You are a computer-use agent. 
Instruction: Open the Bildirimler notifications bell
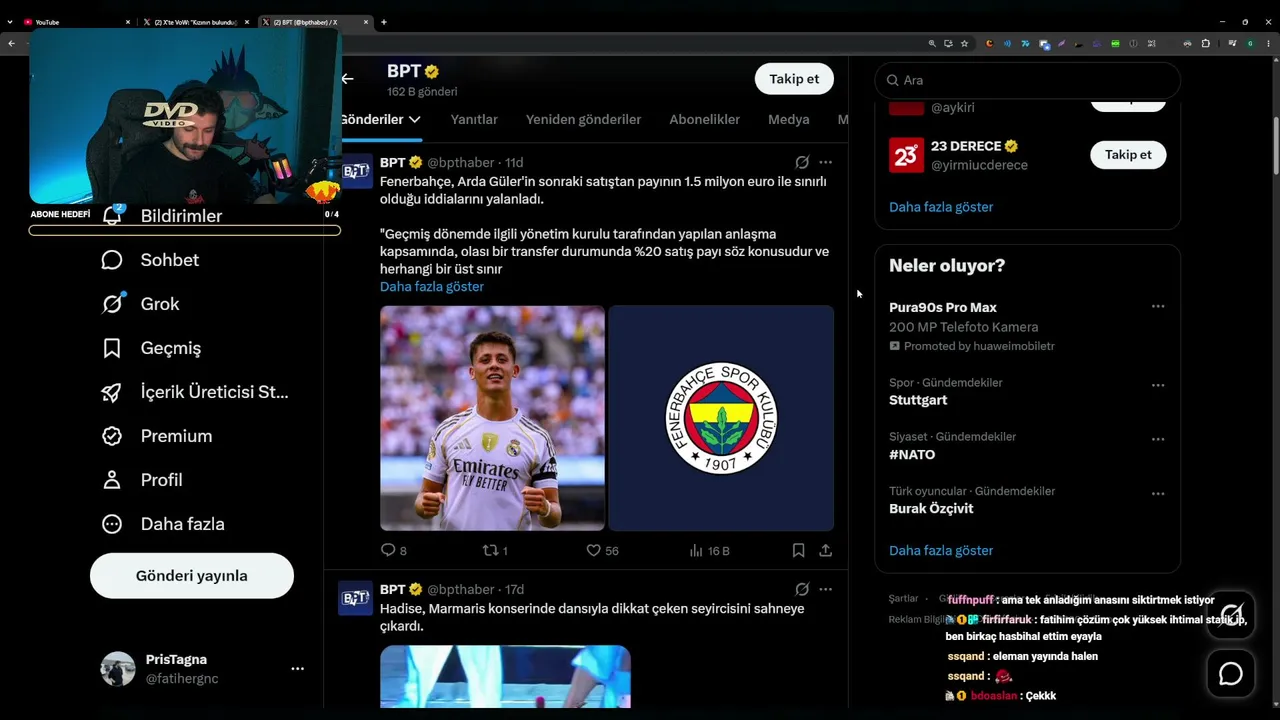pyautogui.click(x=112, y=215)
